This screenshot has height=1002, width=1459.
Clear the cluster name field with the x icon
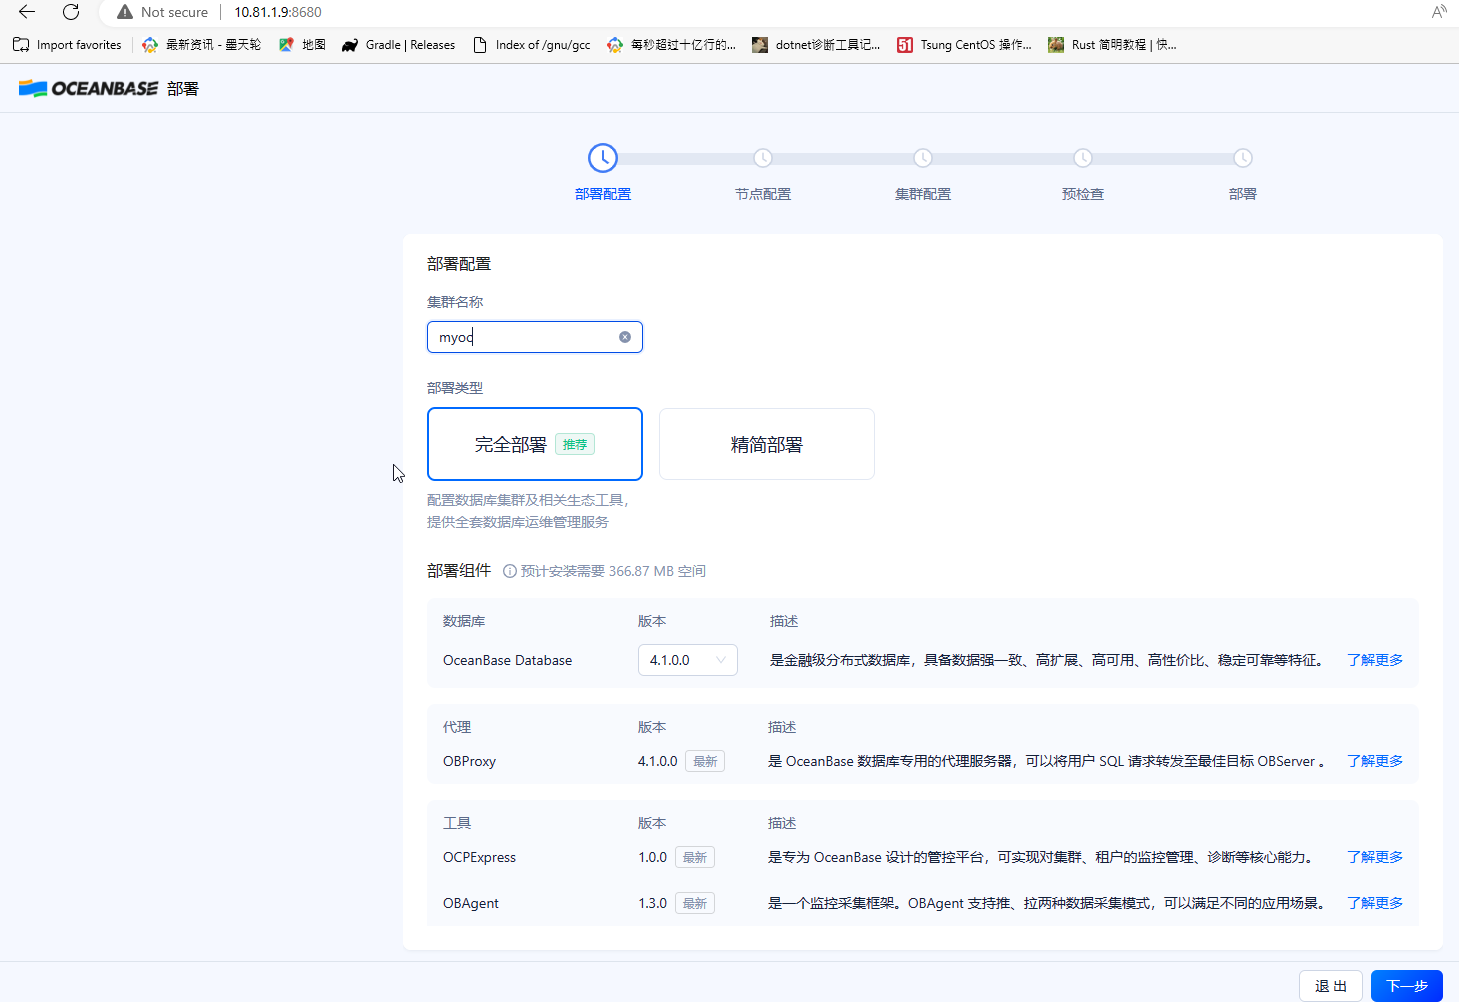tap(625, 337)
